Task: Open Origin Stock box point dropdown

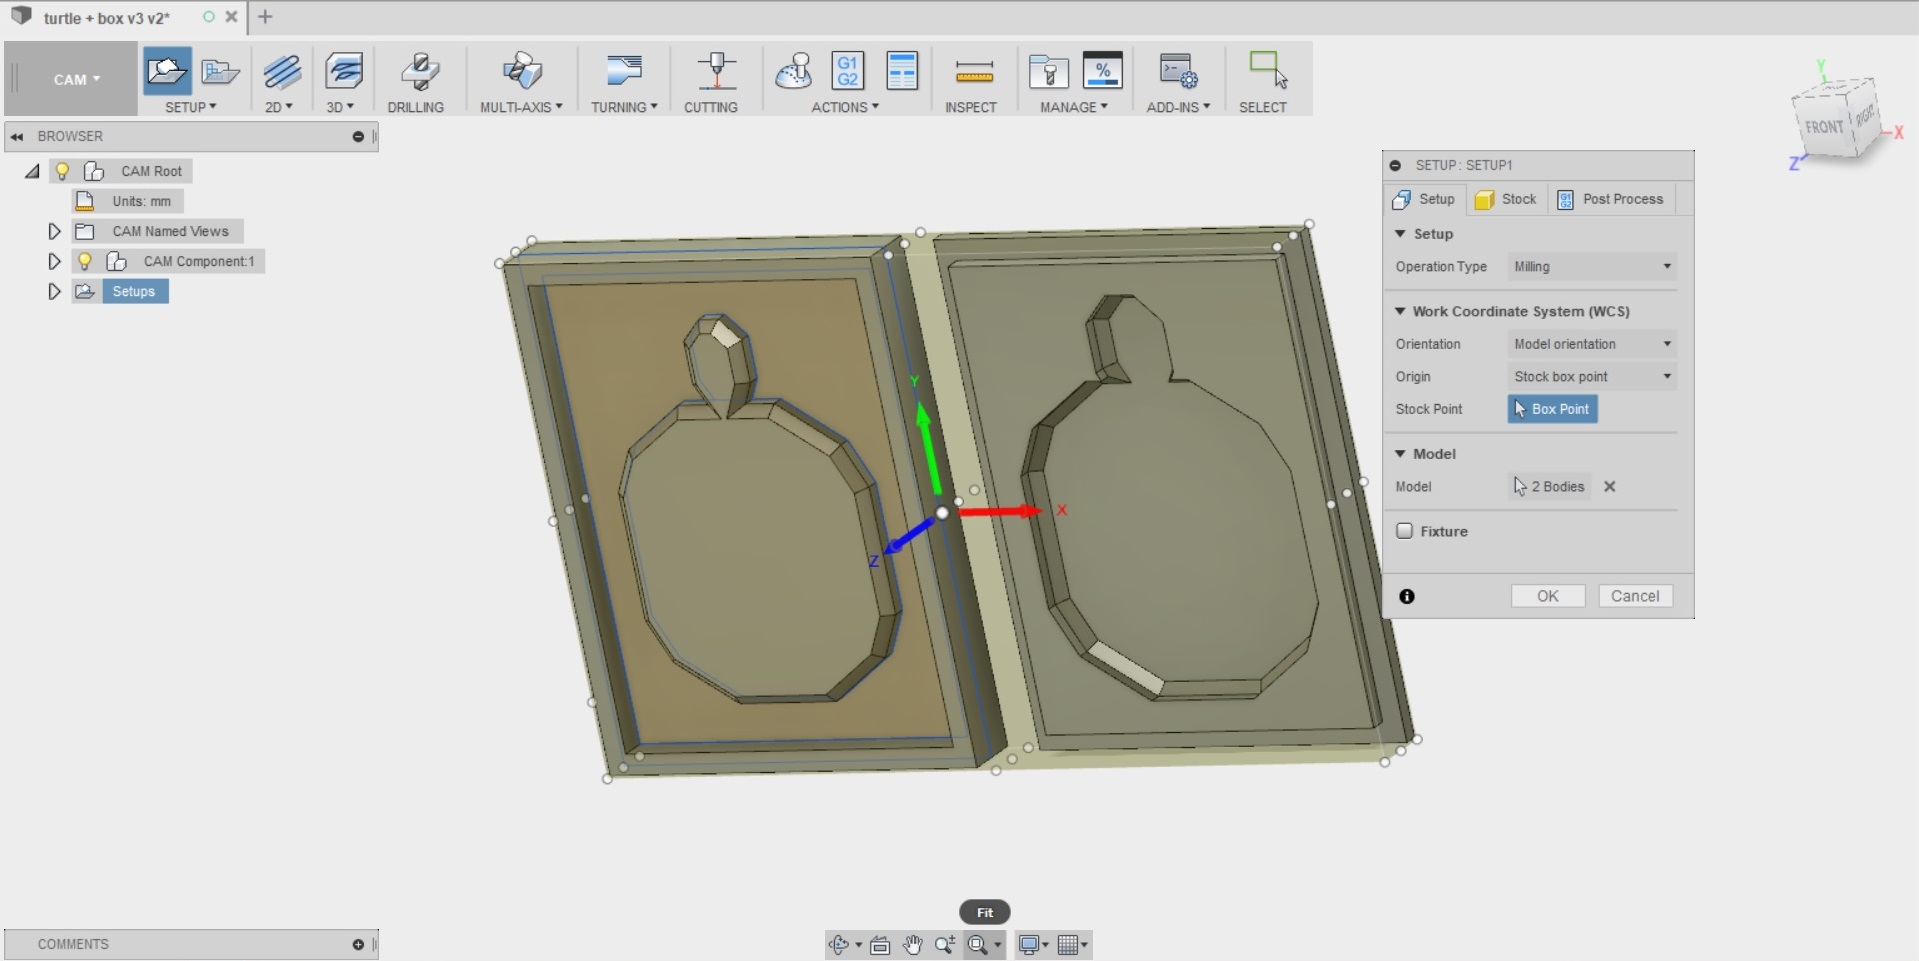Action: pyautogui.click(x=1592, y=377)
